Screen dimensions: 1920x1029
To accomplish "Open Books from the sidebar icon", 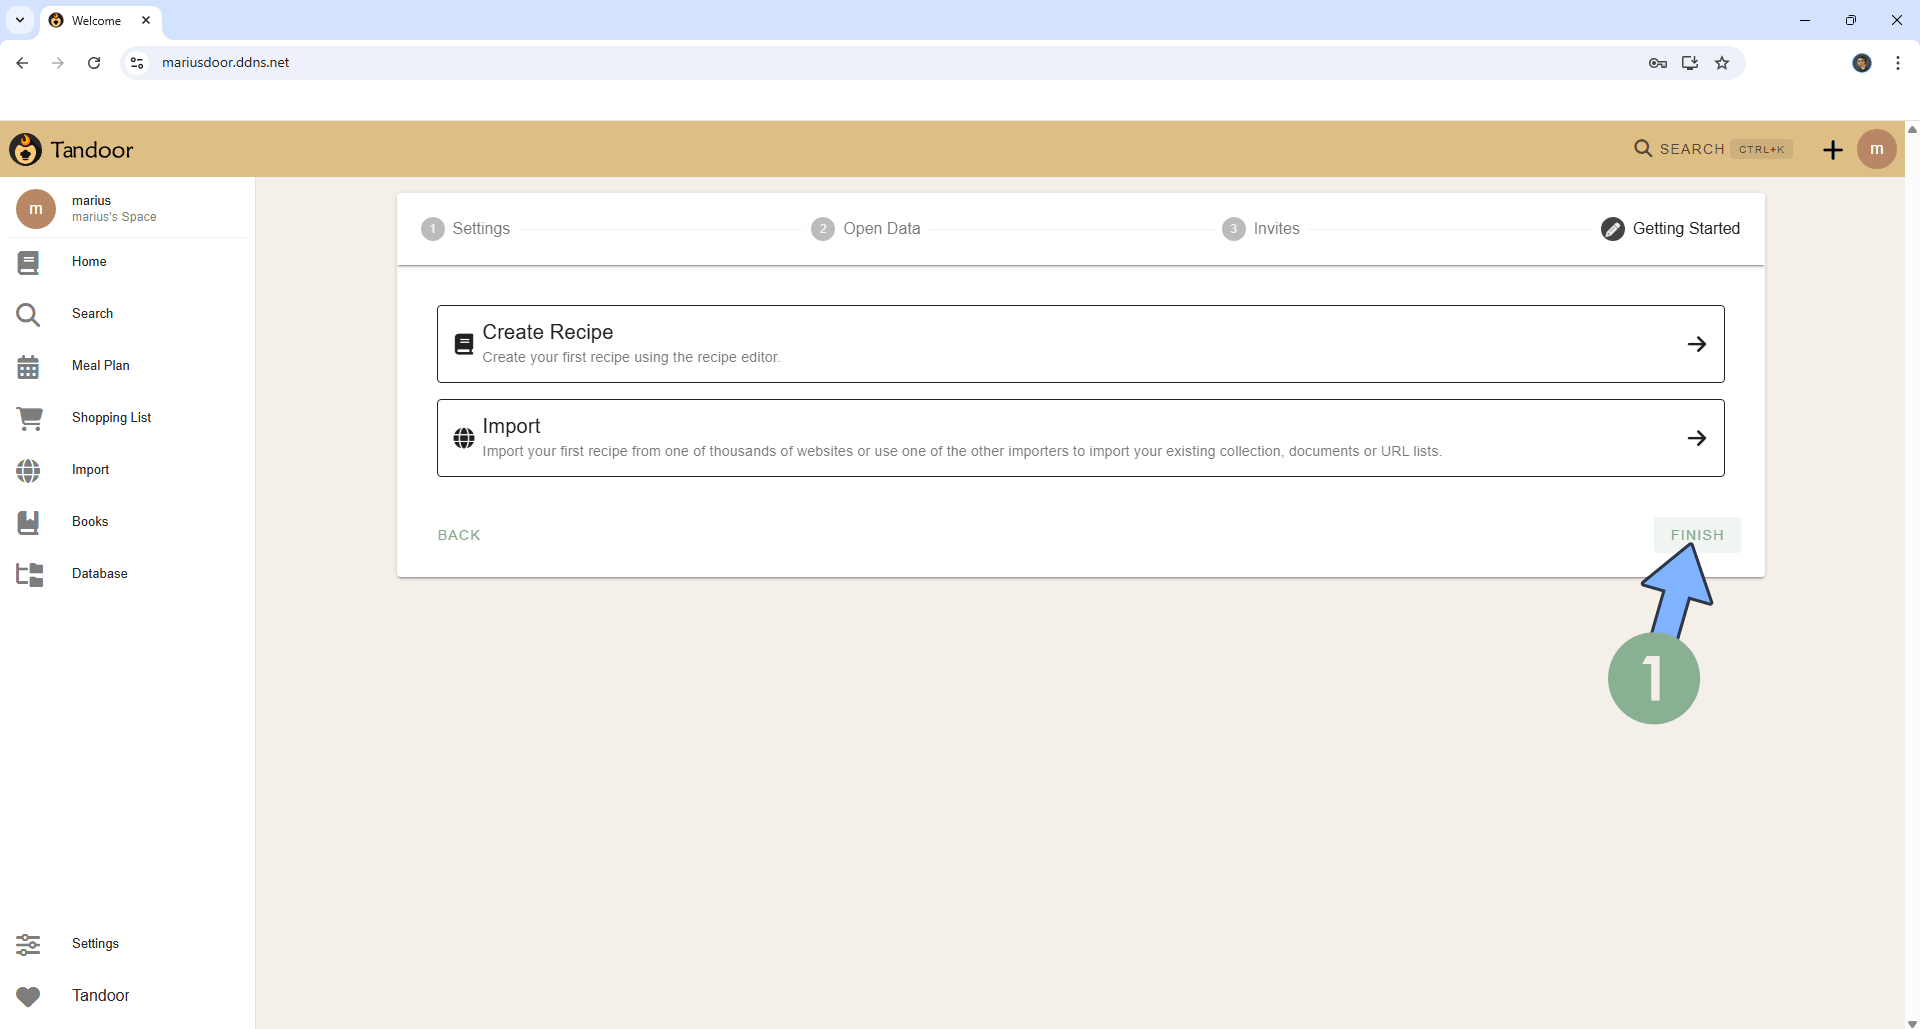I will coord(28,522).
